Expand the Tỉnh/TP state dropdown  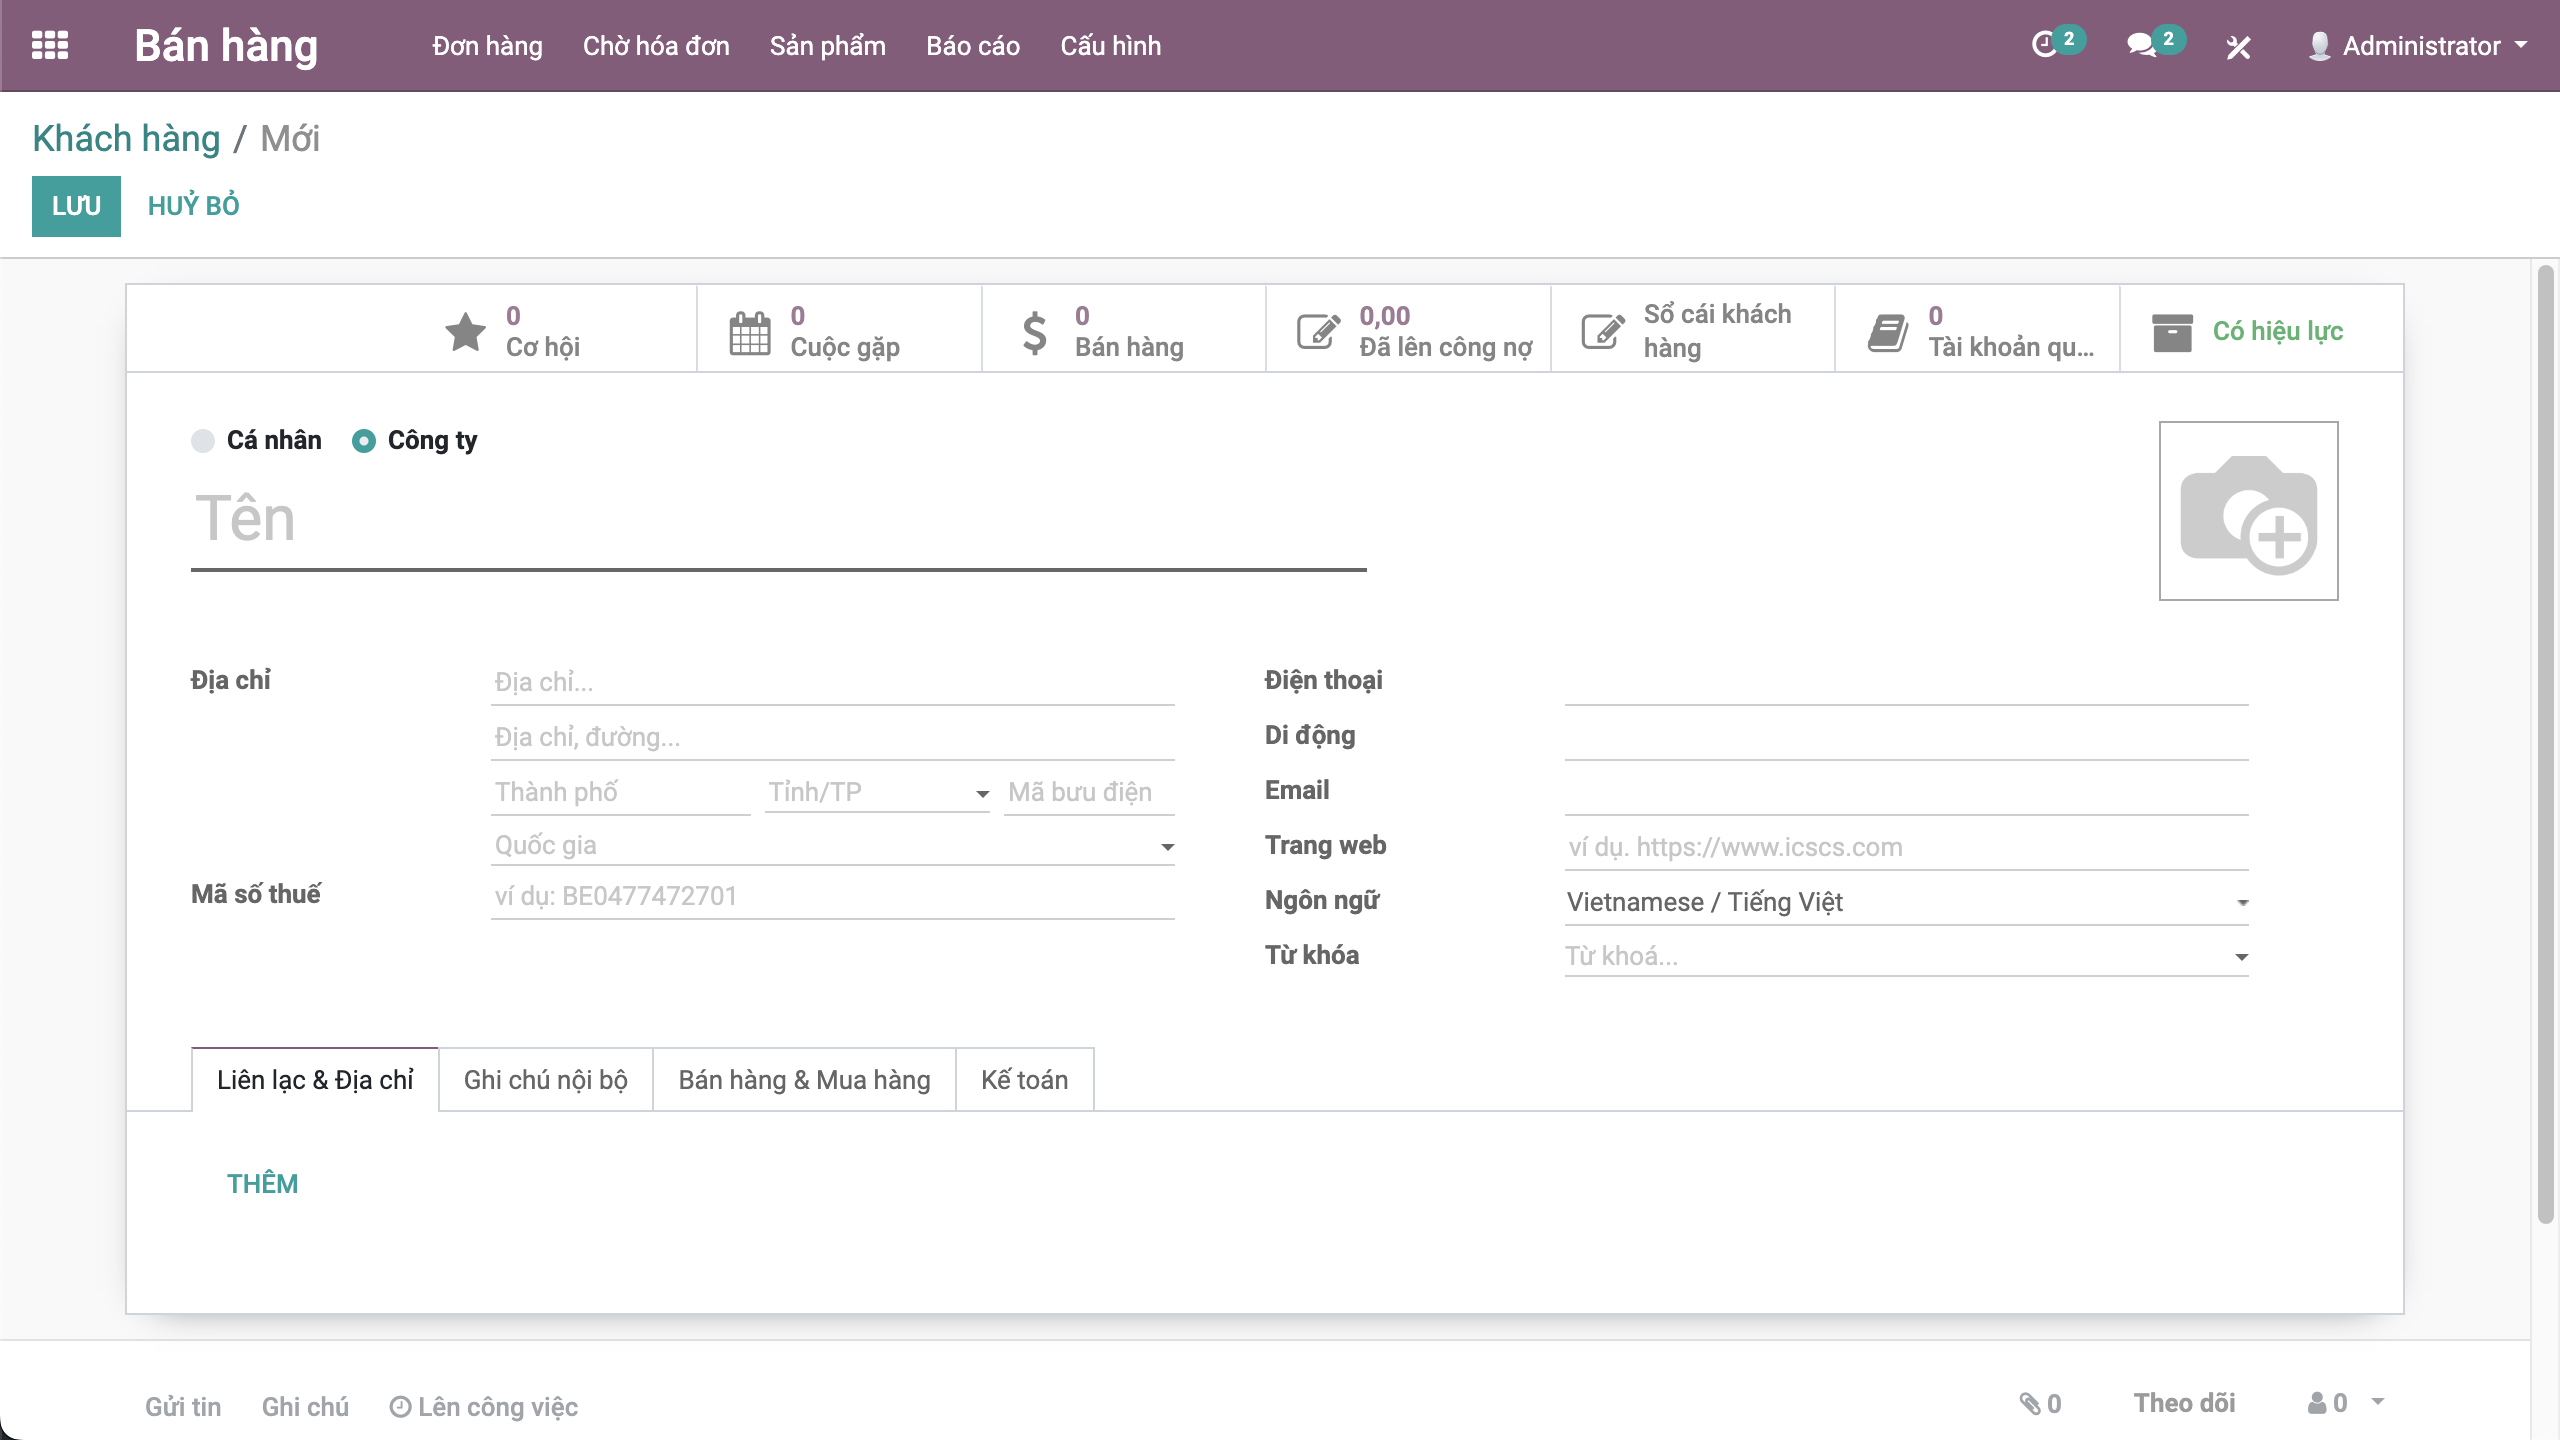982,794
